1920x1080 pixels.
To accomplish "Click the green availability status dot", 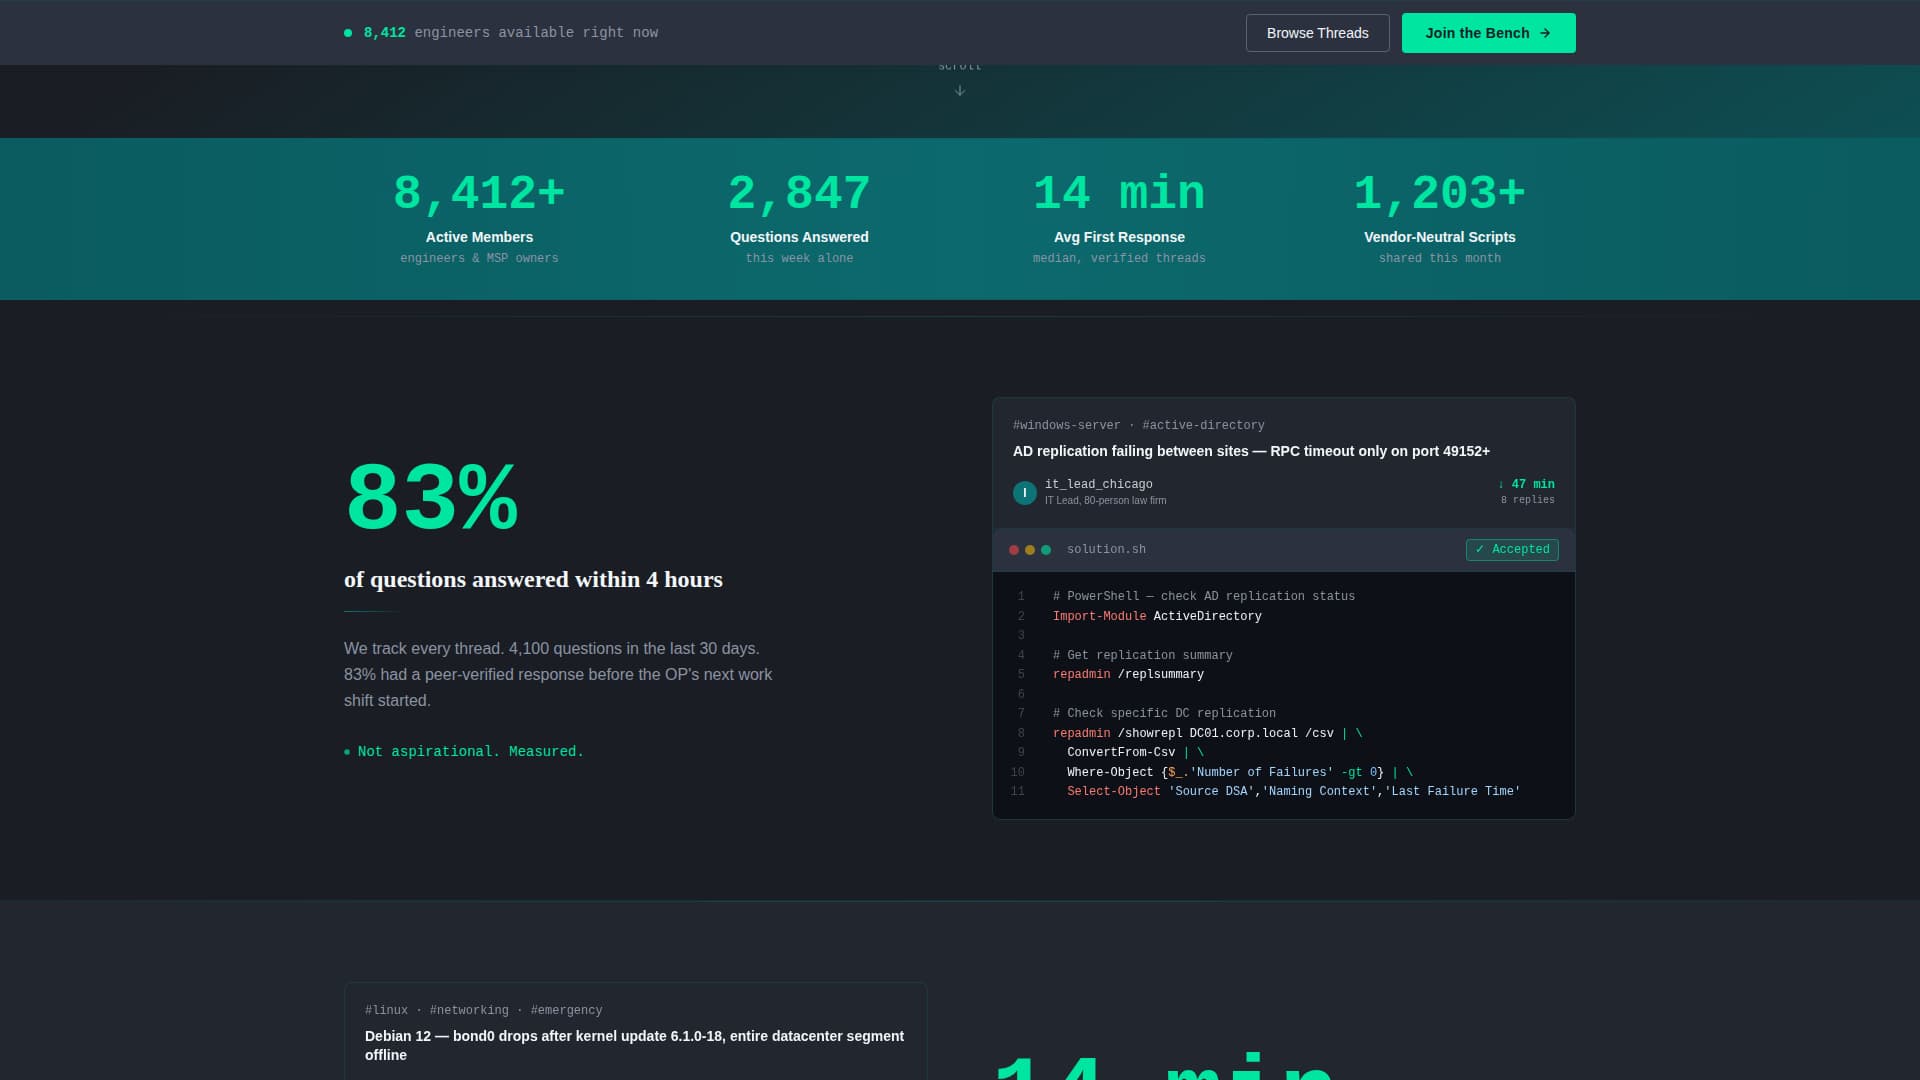I will point(349,32).
